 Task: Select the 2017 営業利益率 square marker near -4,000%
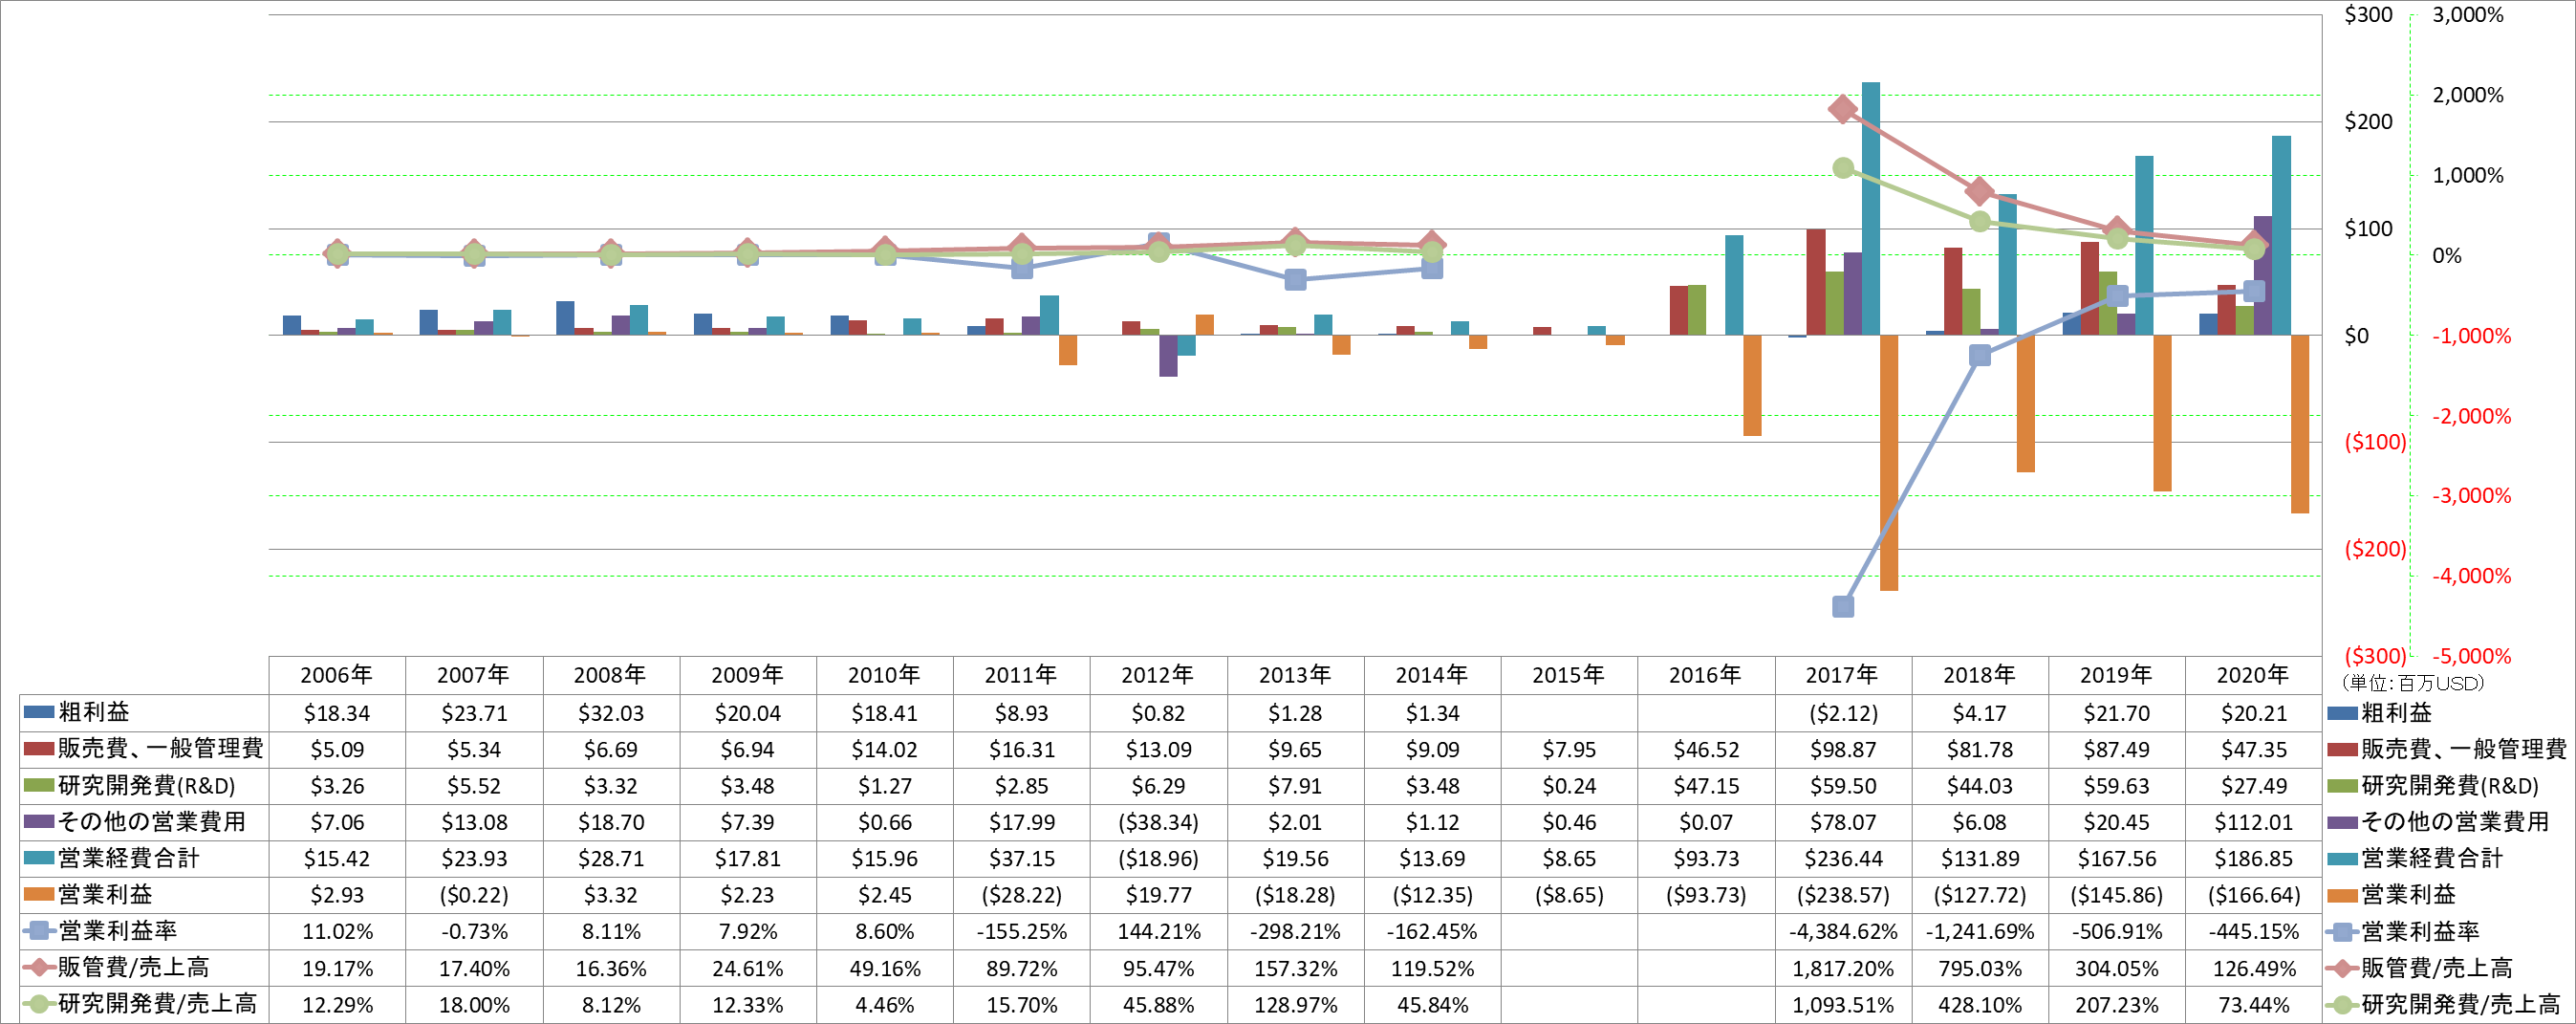[1843, 606]
